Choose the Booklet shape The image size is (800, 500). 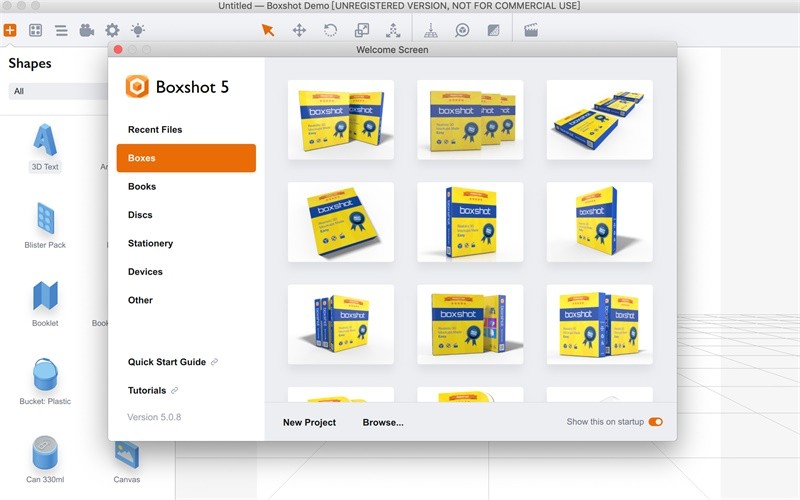(x=45, y=304)
